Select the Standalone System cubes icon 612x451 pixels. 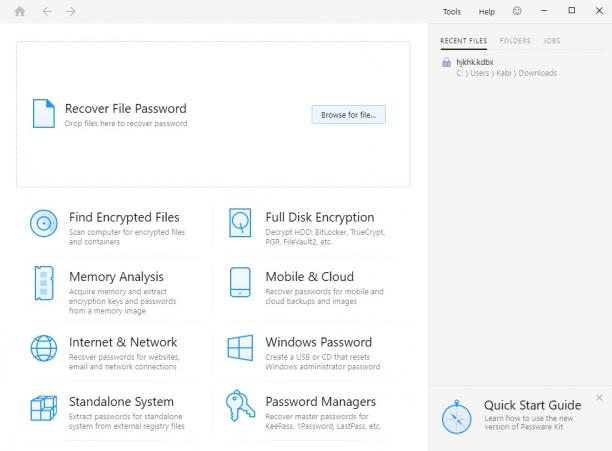(x=44, y=408)
